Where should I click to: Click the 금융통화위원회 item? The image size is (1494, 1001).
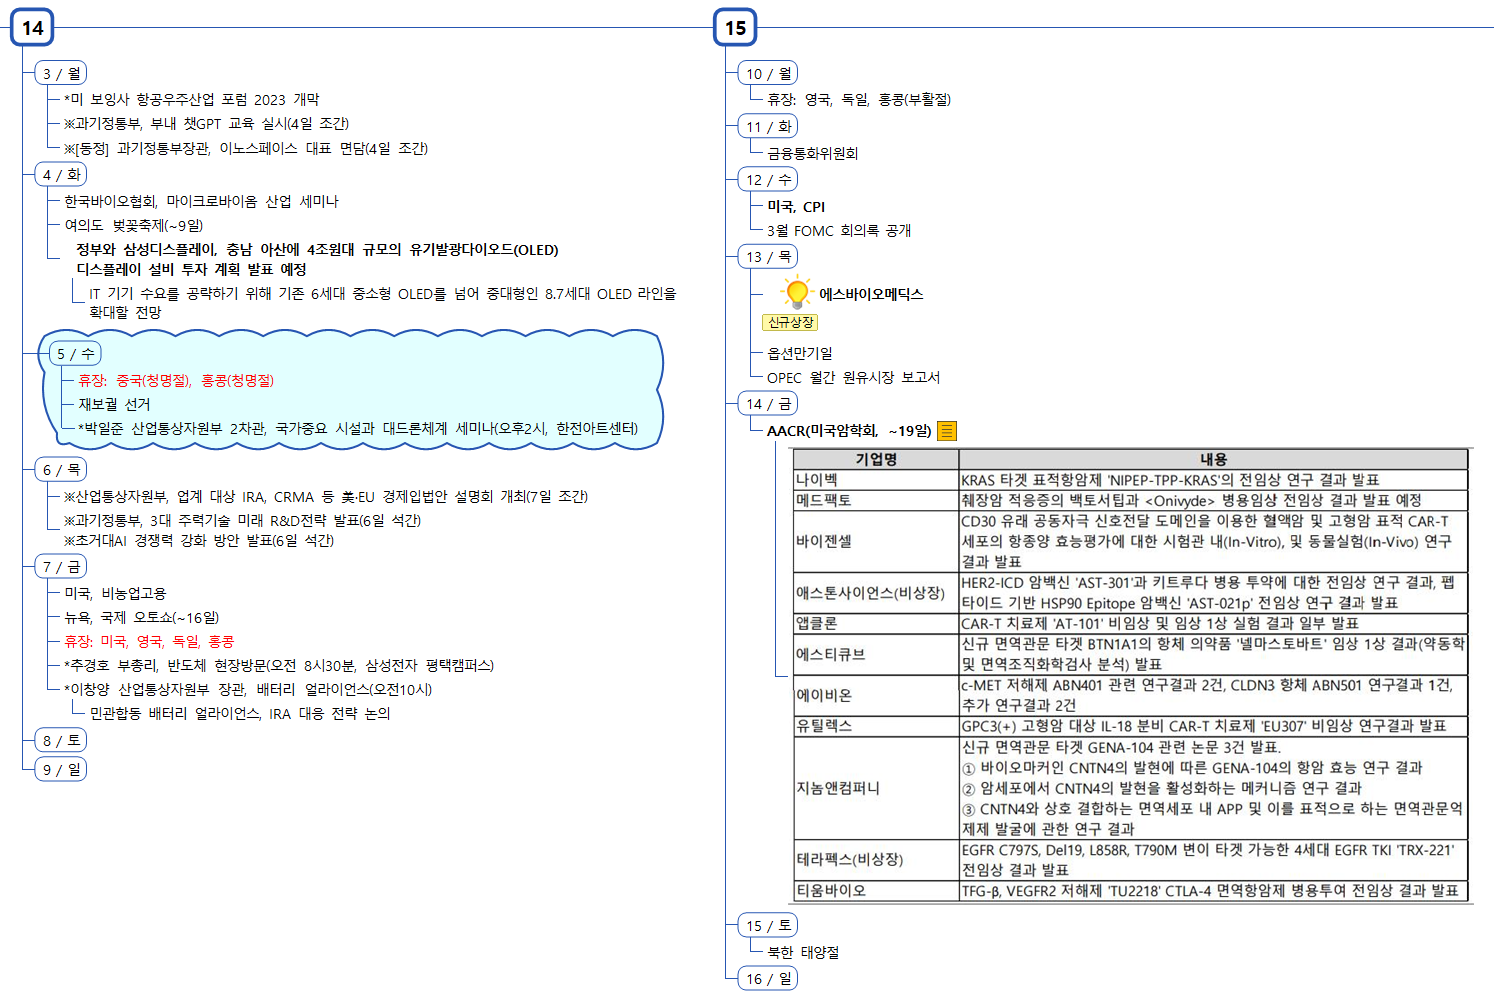[x=812, y=153]
